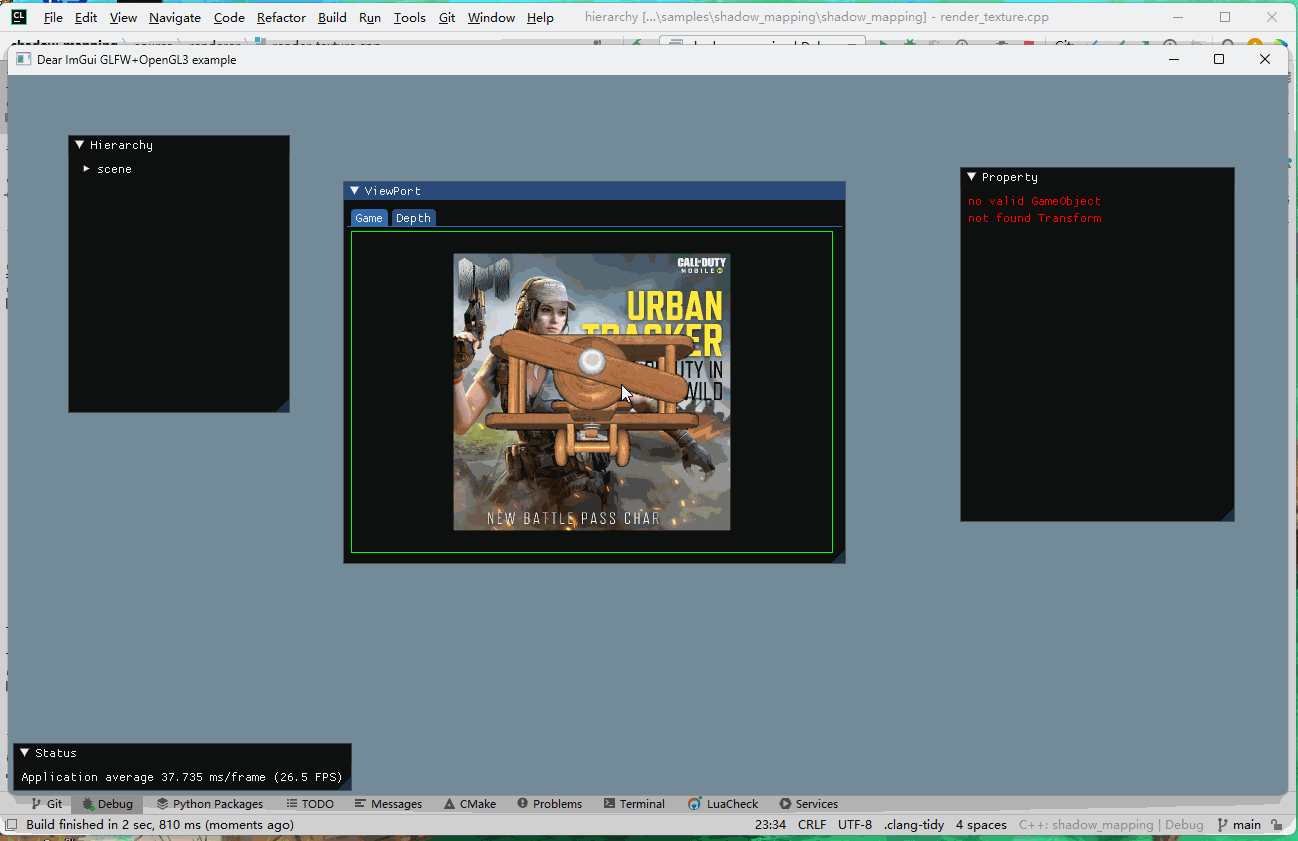Open the Git tool window
This screenshot has width=1298, height=841.
46,804
